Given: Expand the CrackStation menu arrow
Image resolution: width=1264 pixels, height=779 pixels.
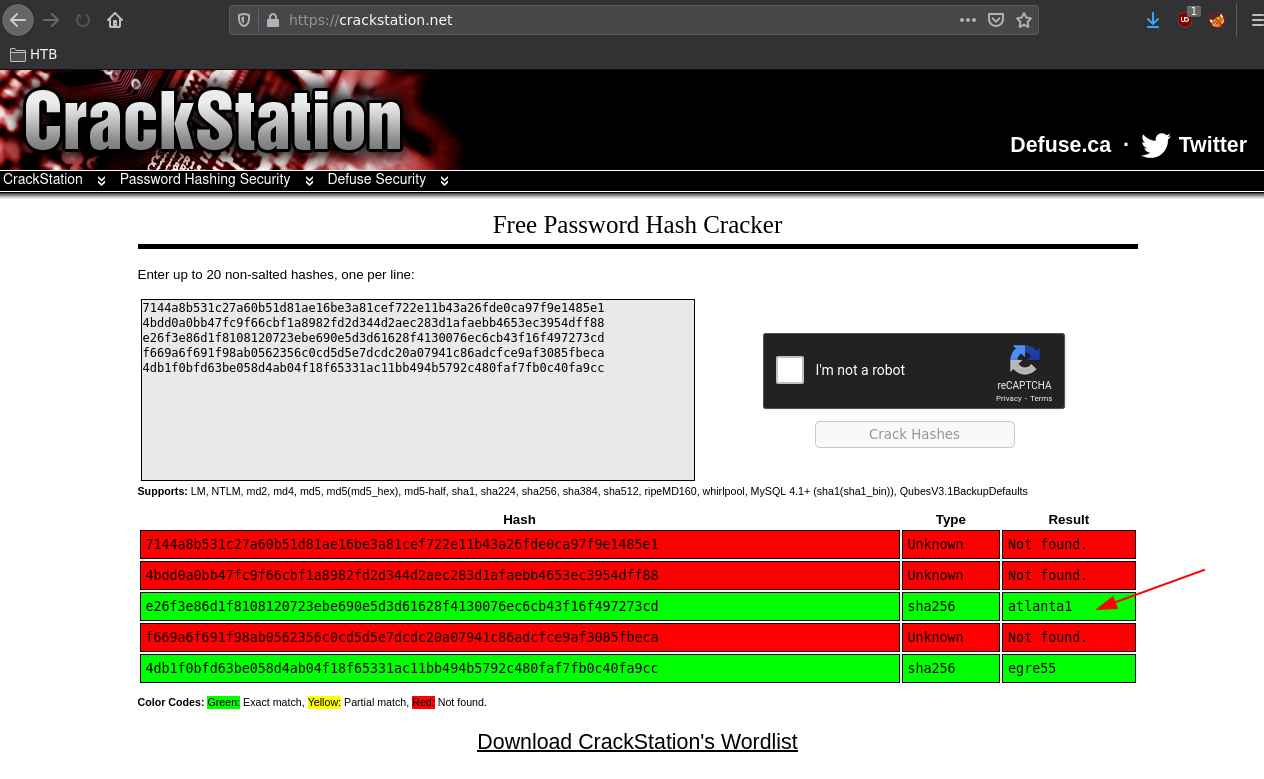Looking at the screenshot, I should point(101,181).
